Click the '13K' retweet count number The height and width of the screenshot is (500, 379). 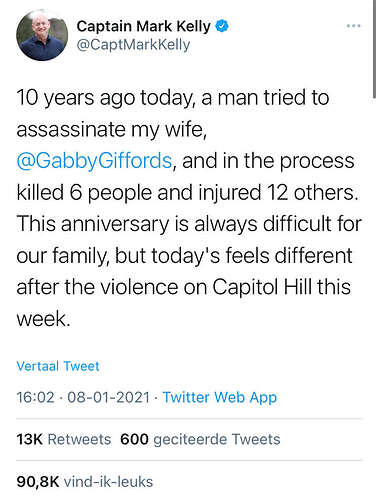29,439
